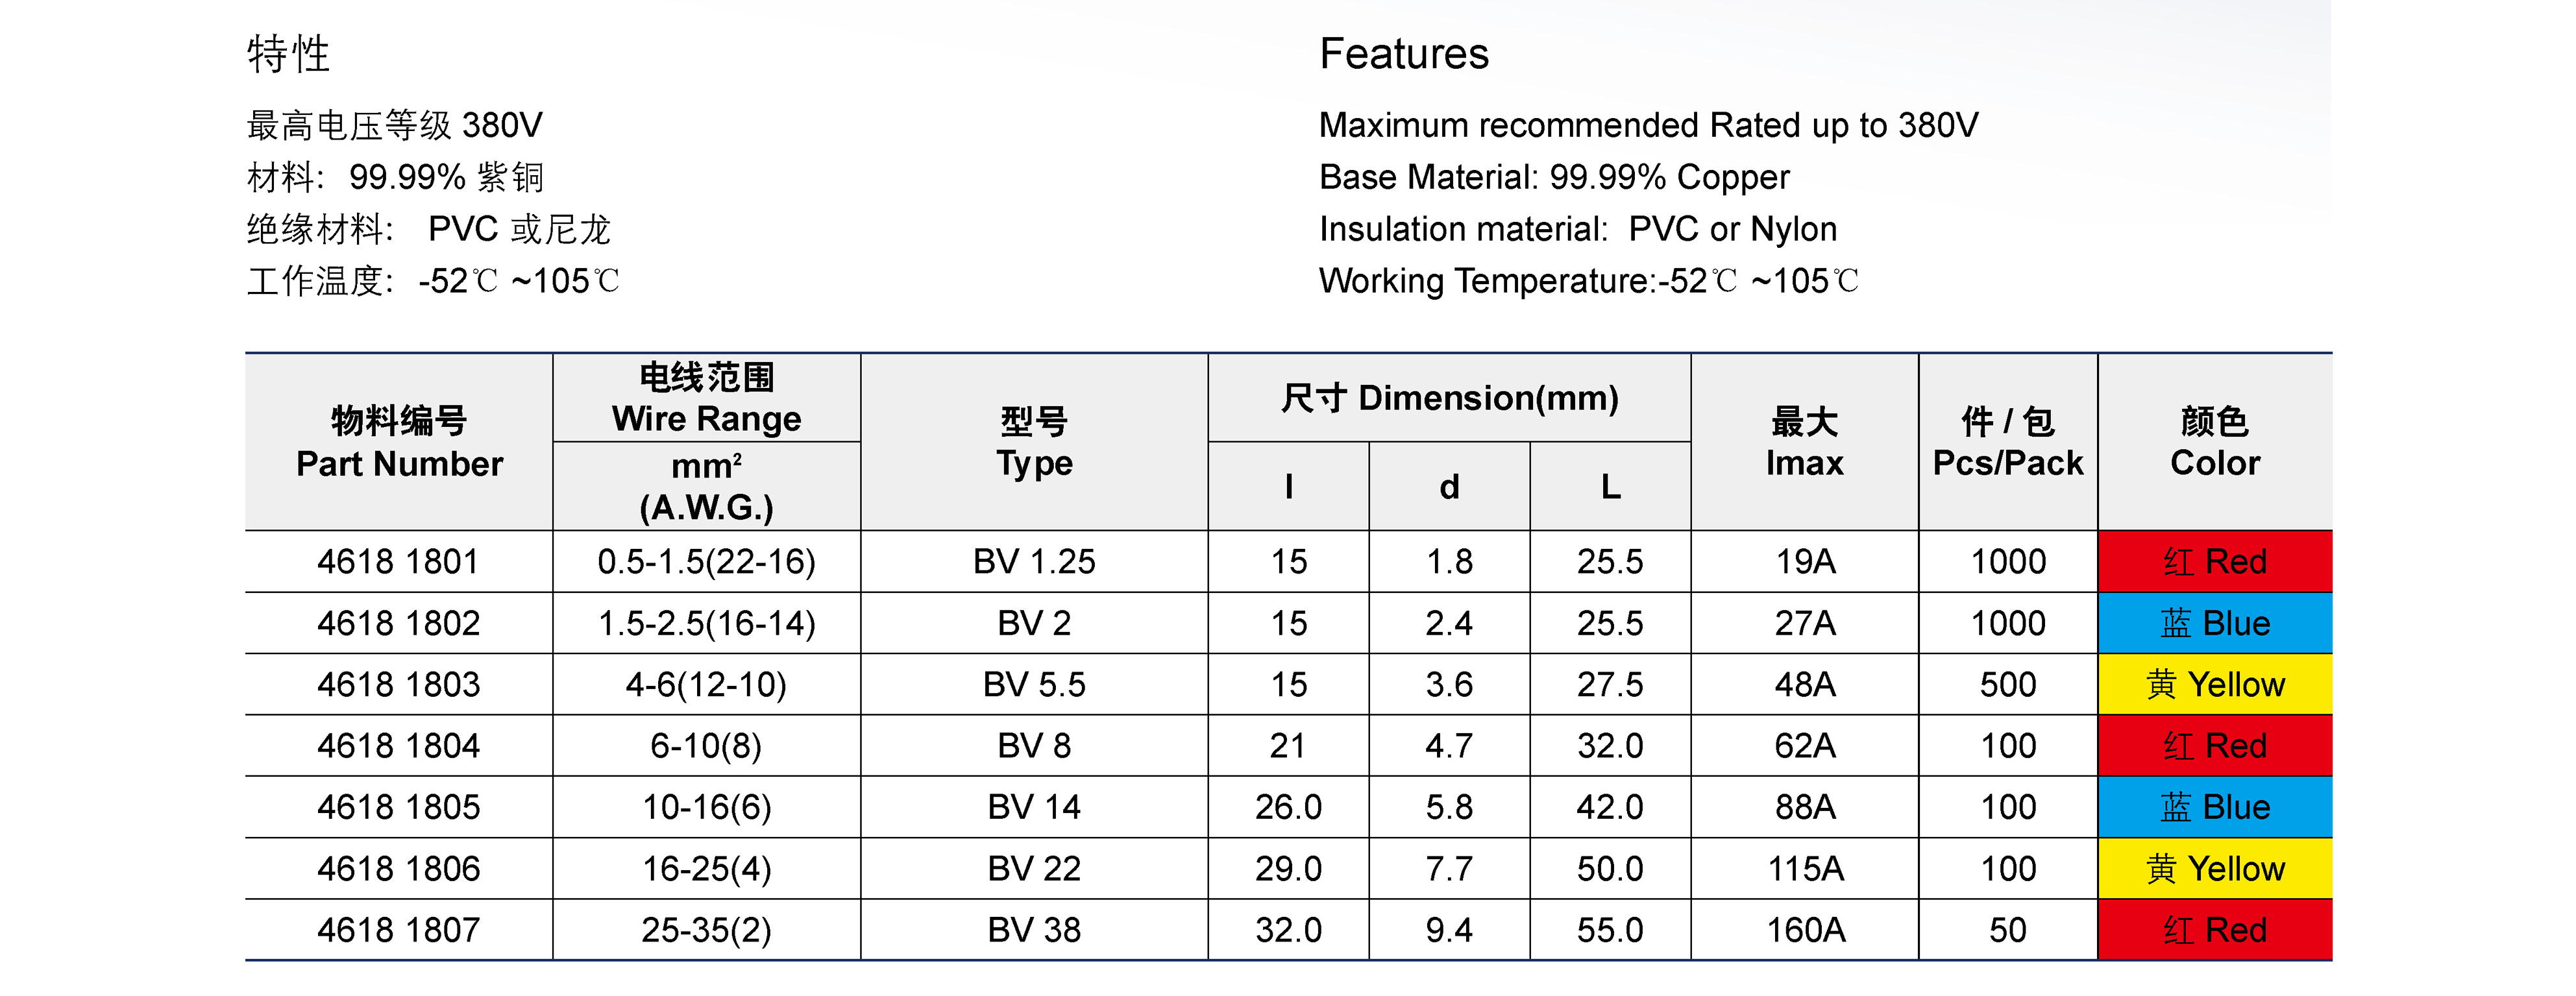2576x996 pixels.
Task: Click the Features heading text
Action: [x=1404, y=54]
